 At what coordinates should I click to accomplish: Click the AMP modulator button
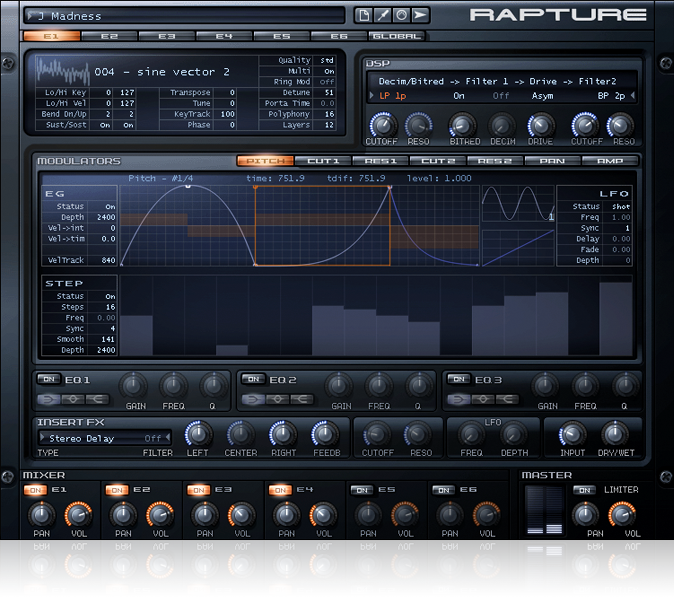click(608, 160)
